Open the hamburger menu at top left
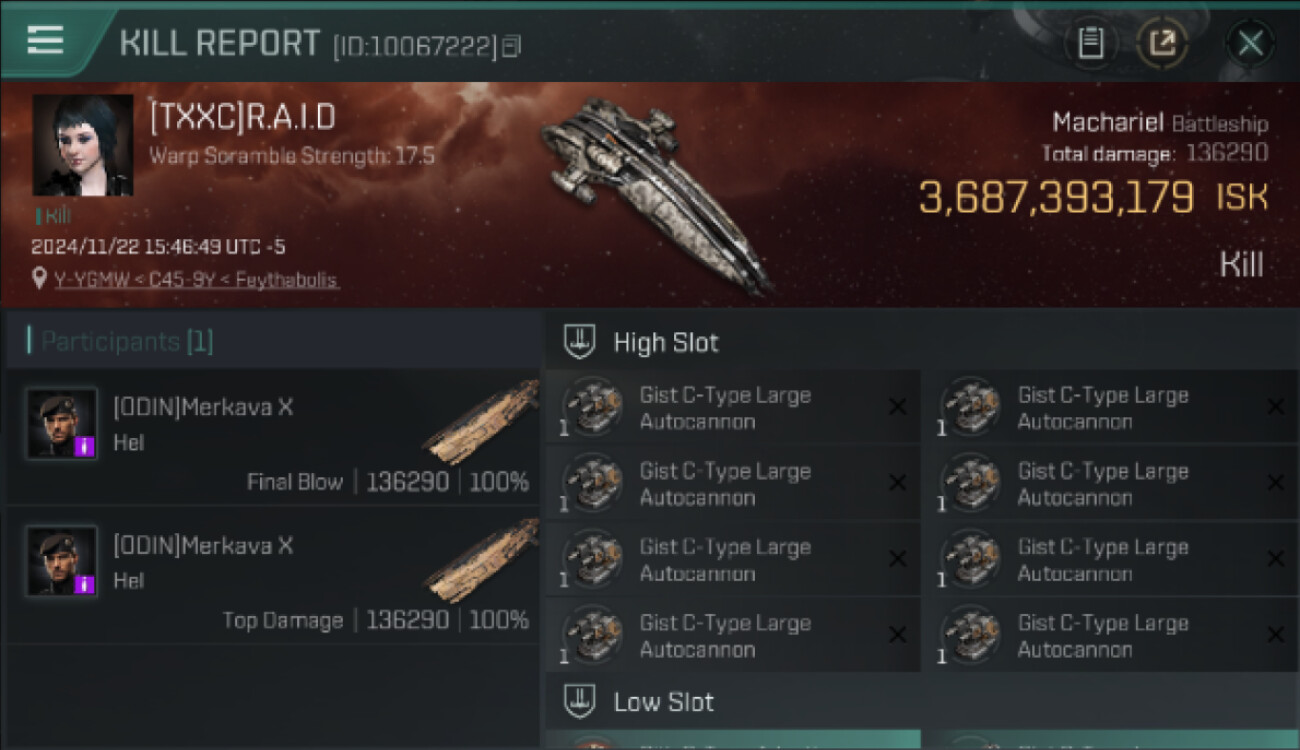Screen dimensions: 1300x750 pos(45,40)
